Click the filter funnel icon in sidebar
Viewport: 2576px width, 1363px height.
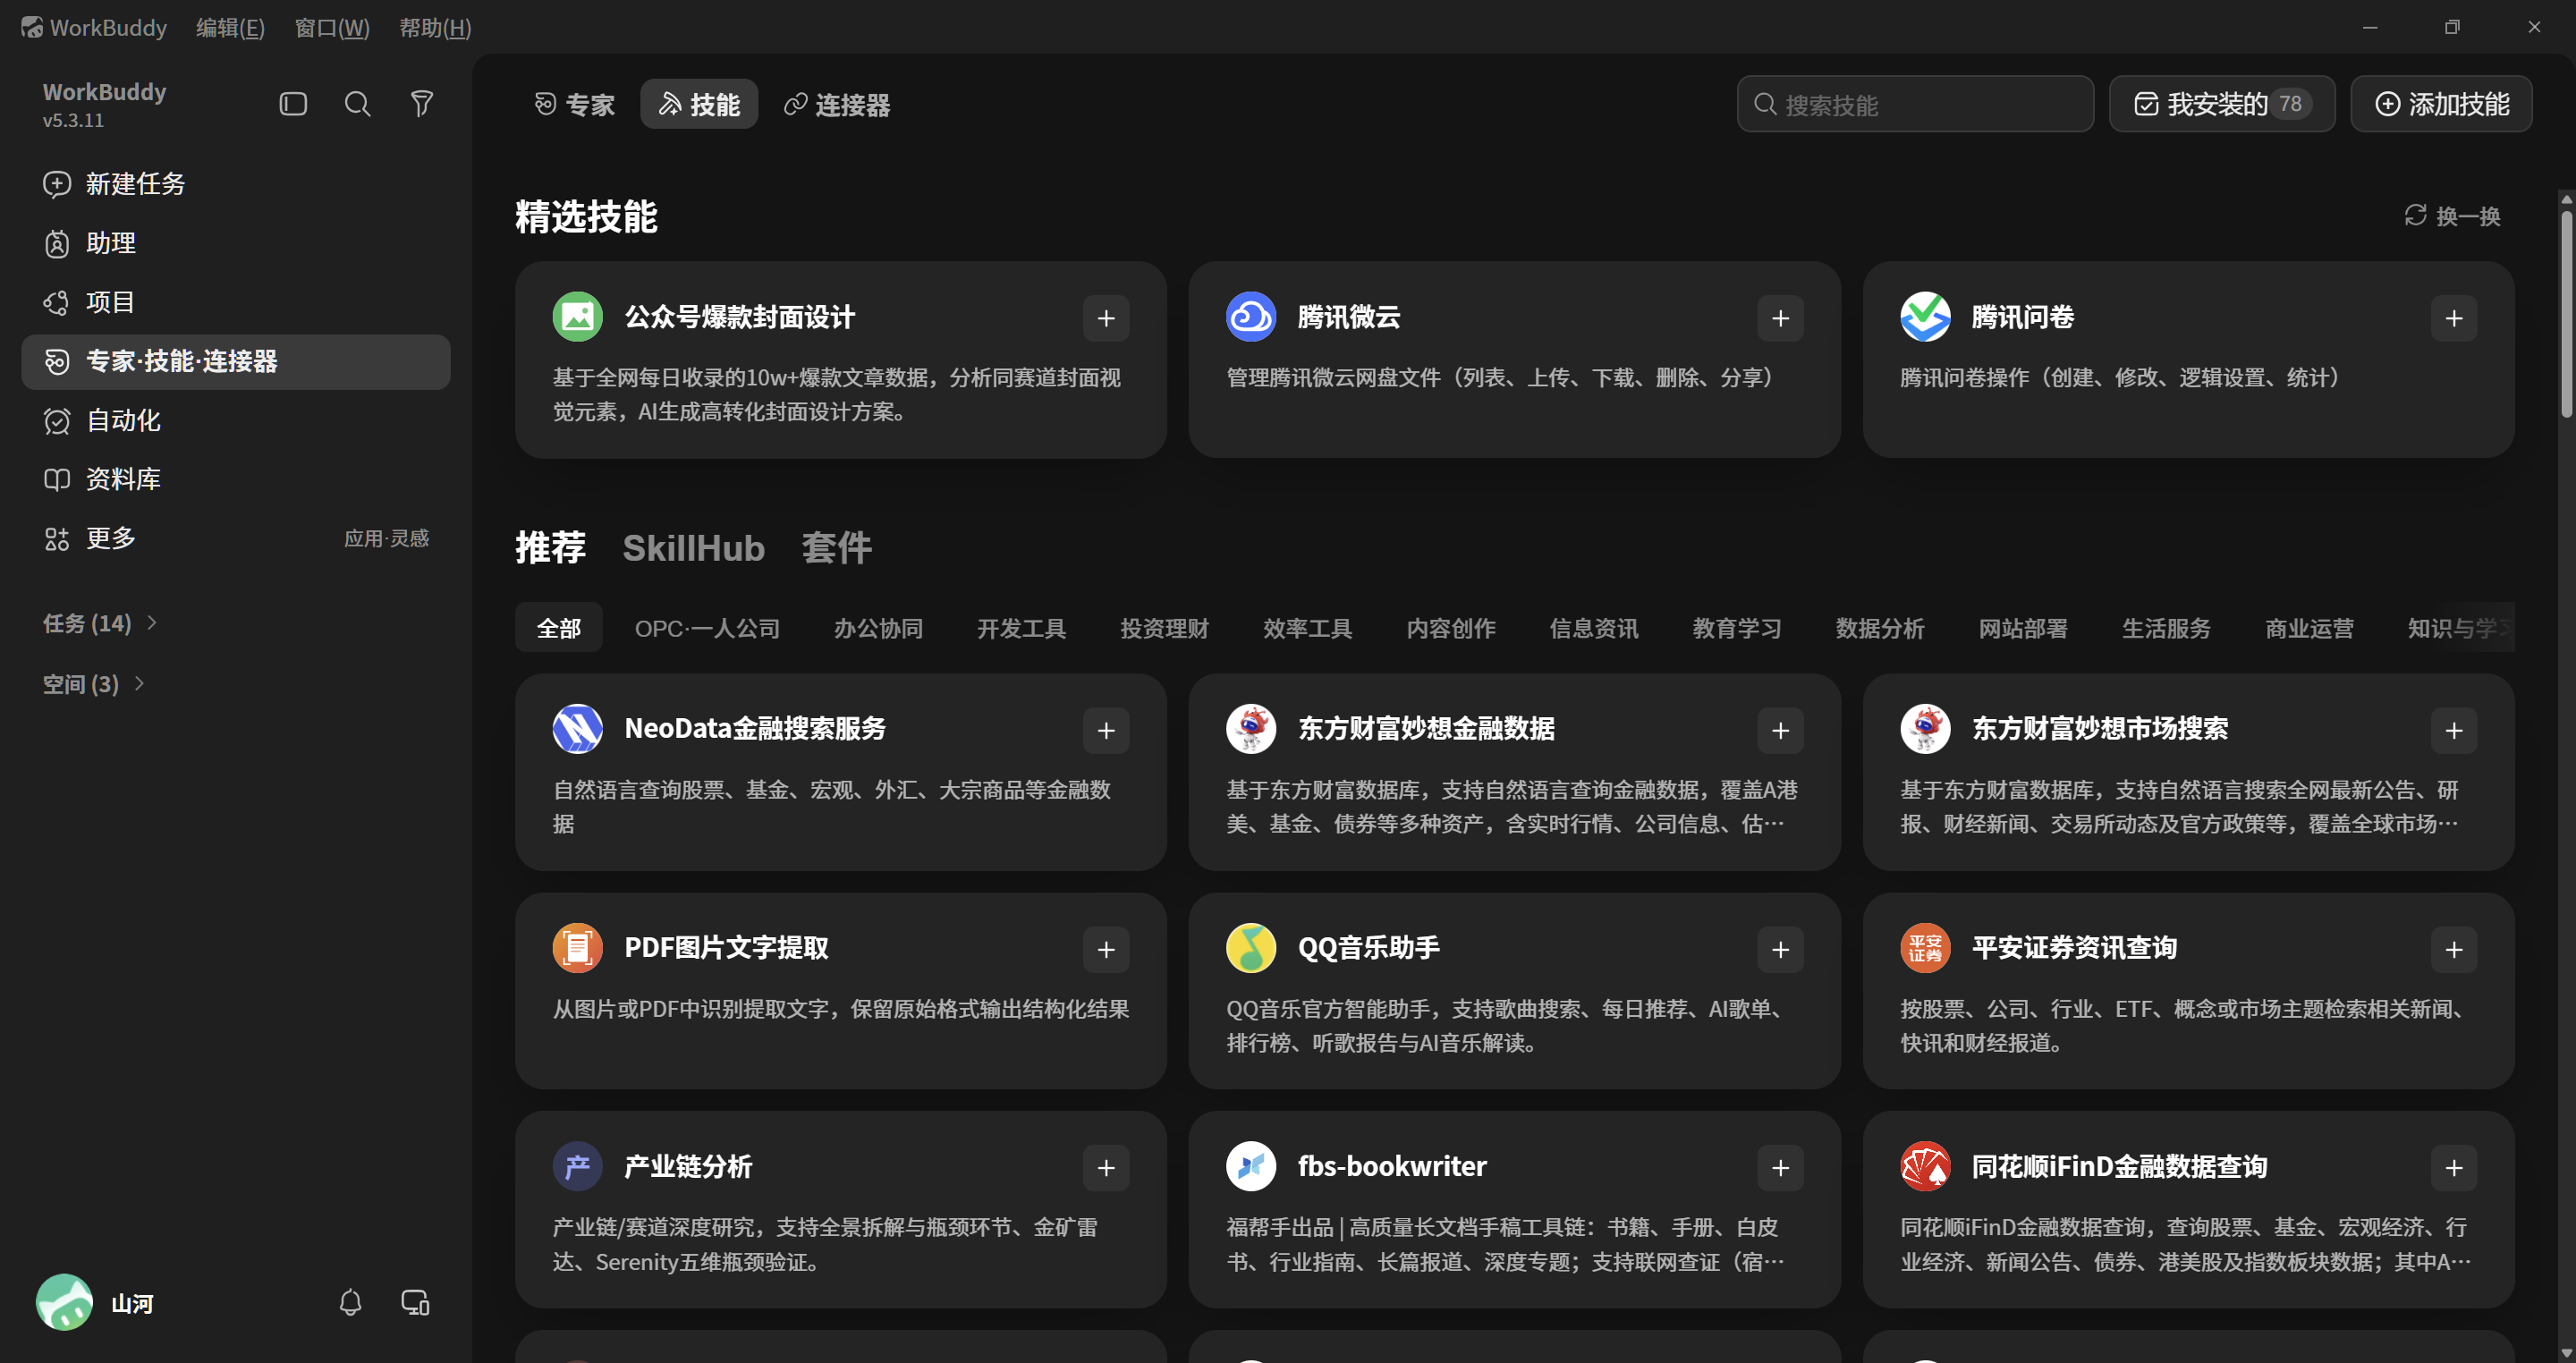422,104
